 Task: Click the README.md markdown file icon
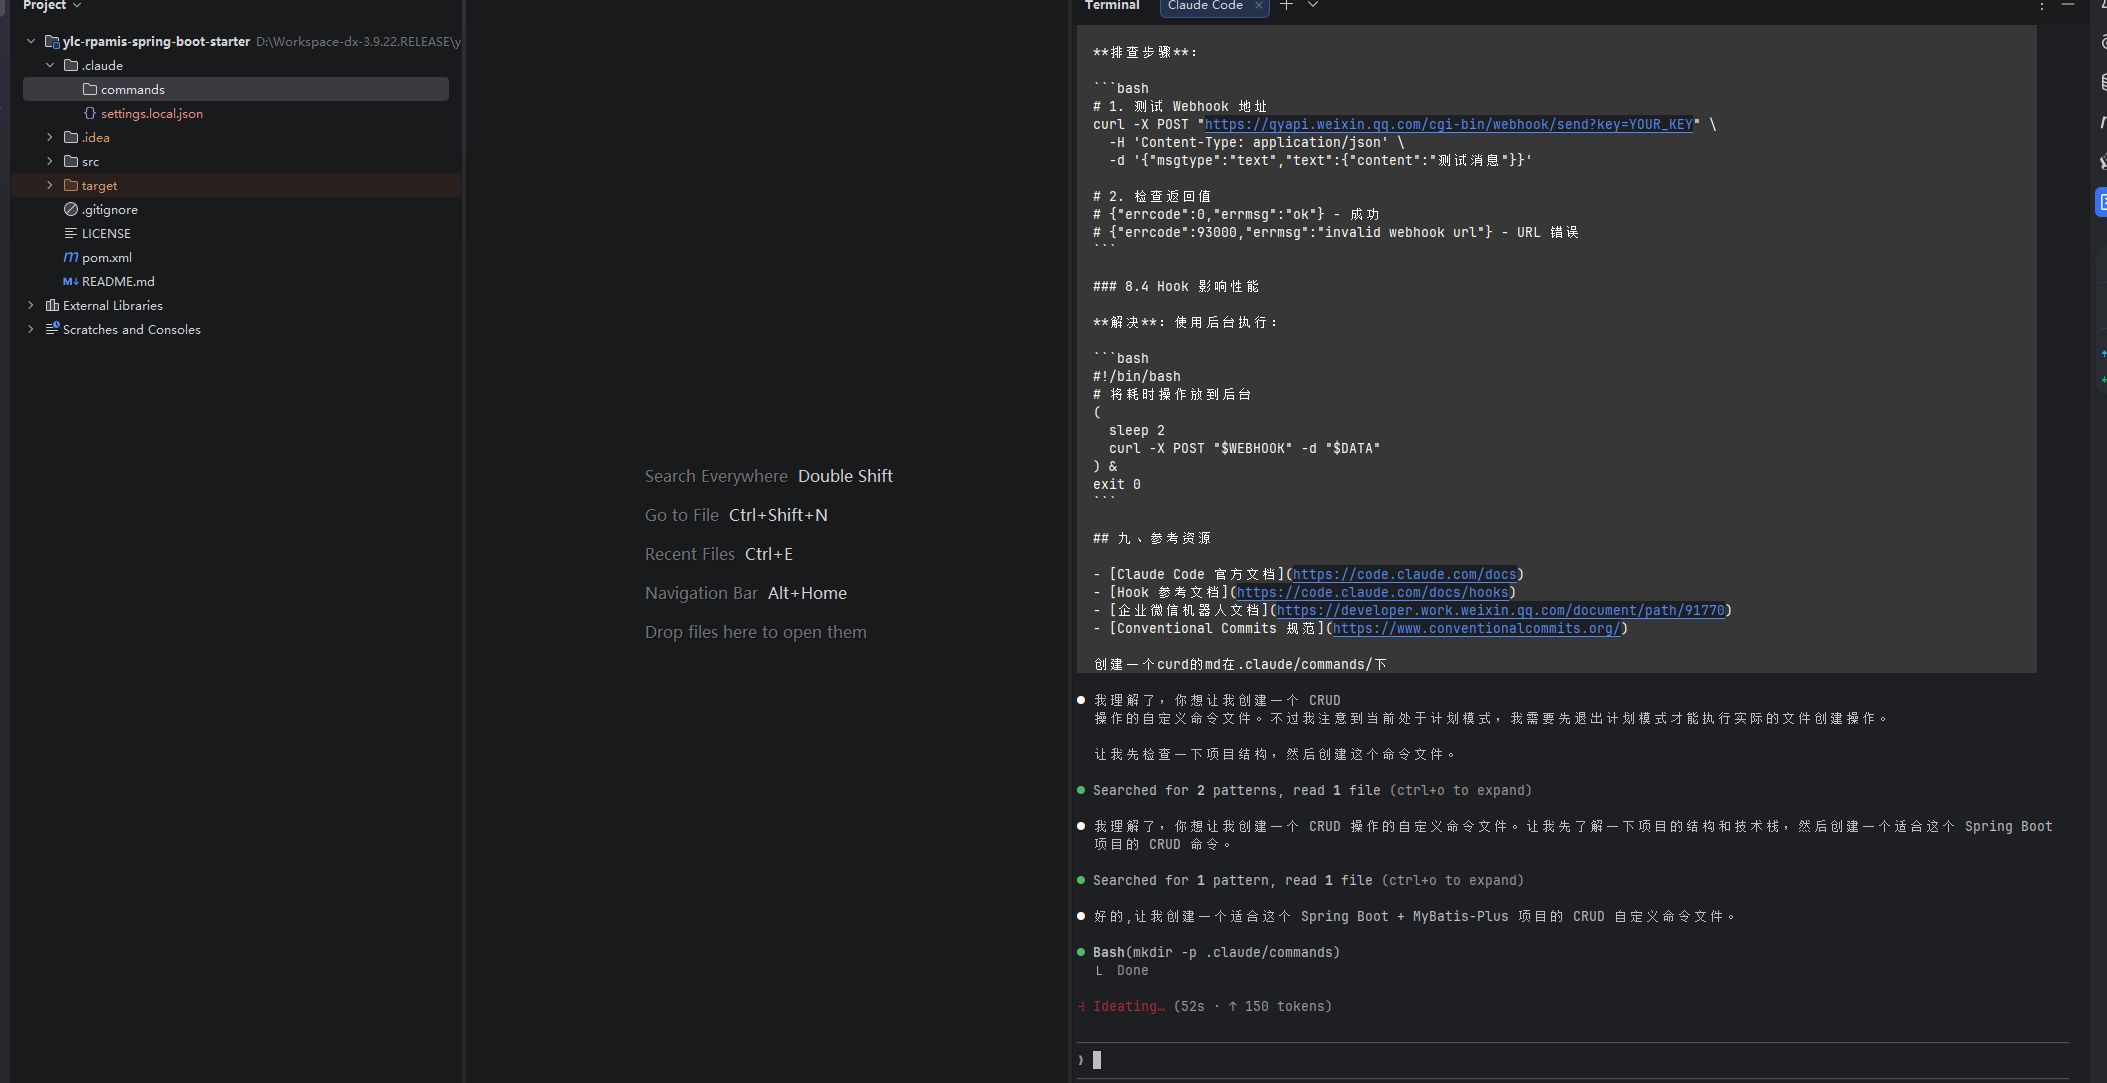tap(71, 281)
